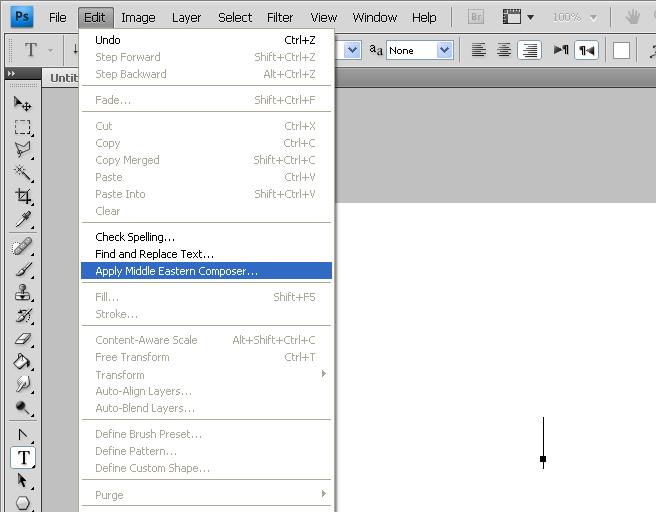The image size is (656, 512).
Task: Select the Brush tool
Action: pos(23,269)
